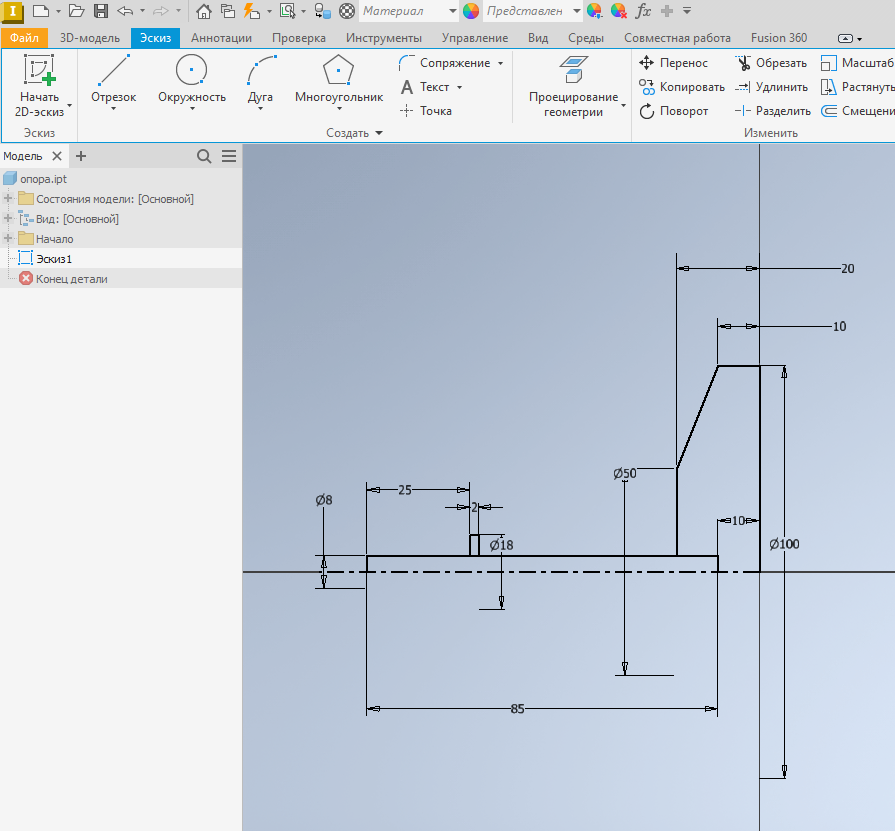Select Эскиз1 in the model tree
This screenshot has width=895, height=831.
(54, 259)
